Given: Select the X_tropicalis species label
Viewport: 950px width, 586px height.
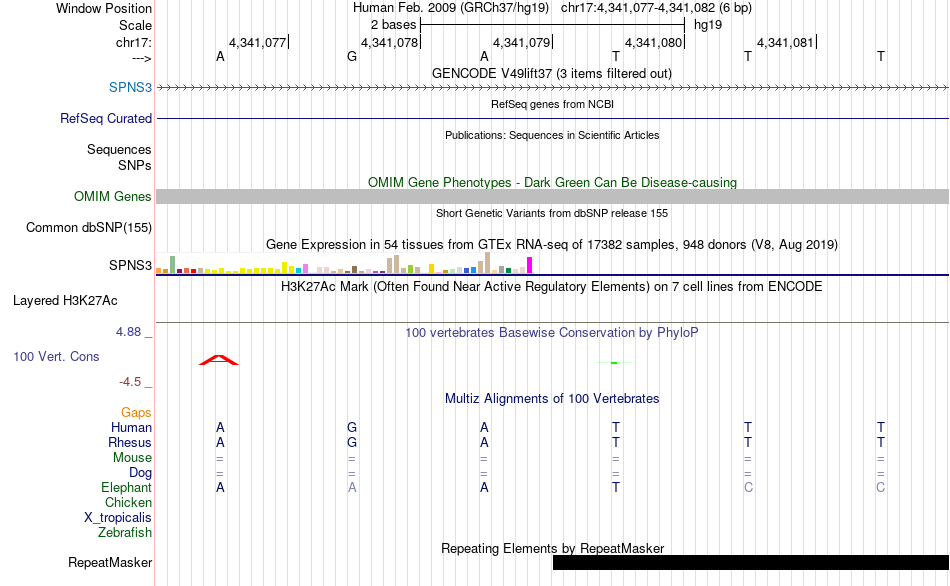Looking at the screenshot, I should point(118,517).
